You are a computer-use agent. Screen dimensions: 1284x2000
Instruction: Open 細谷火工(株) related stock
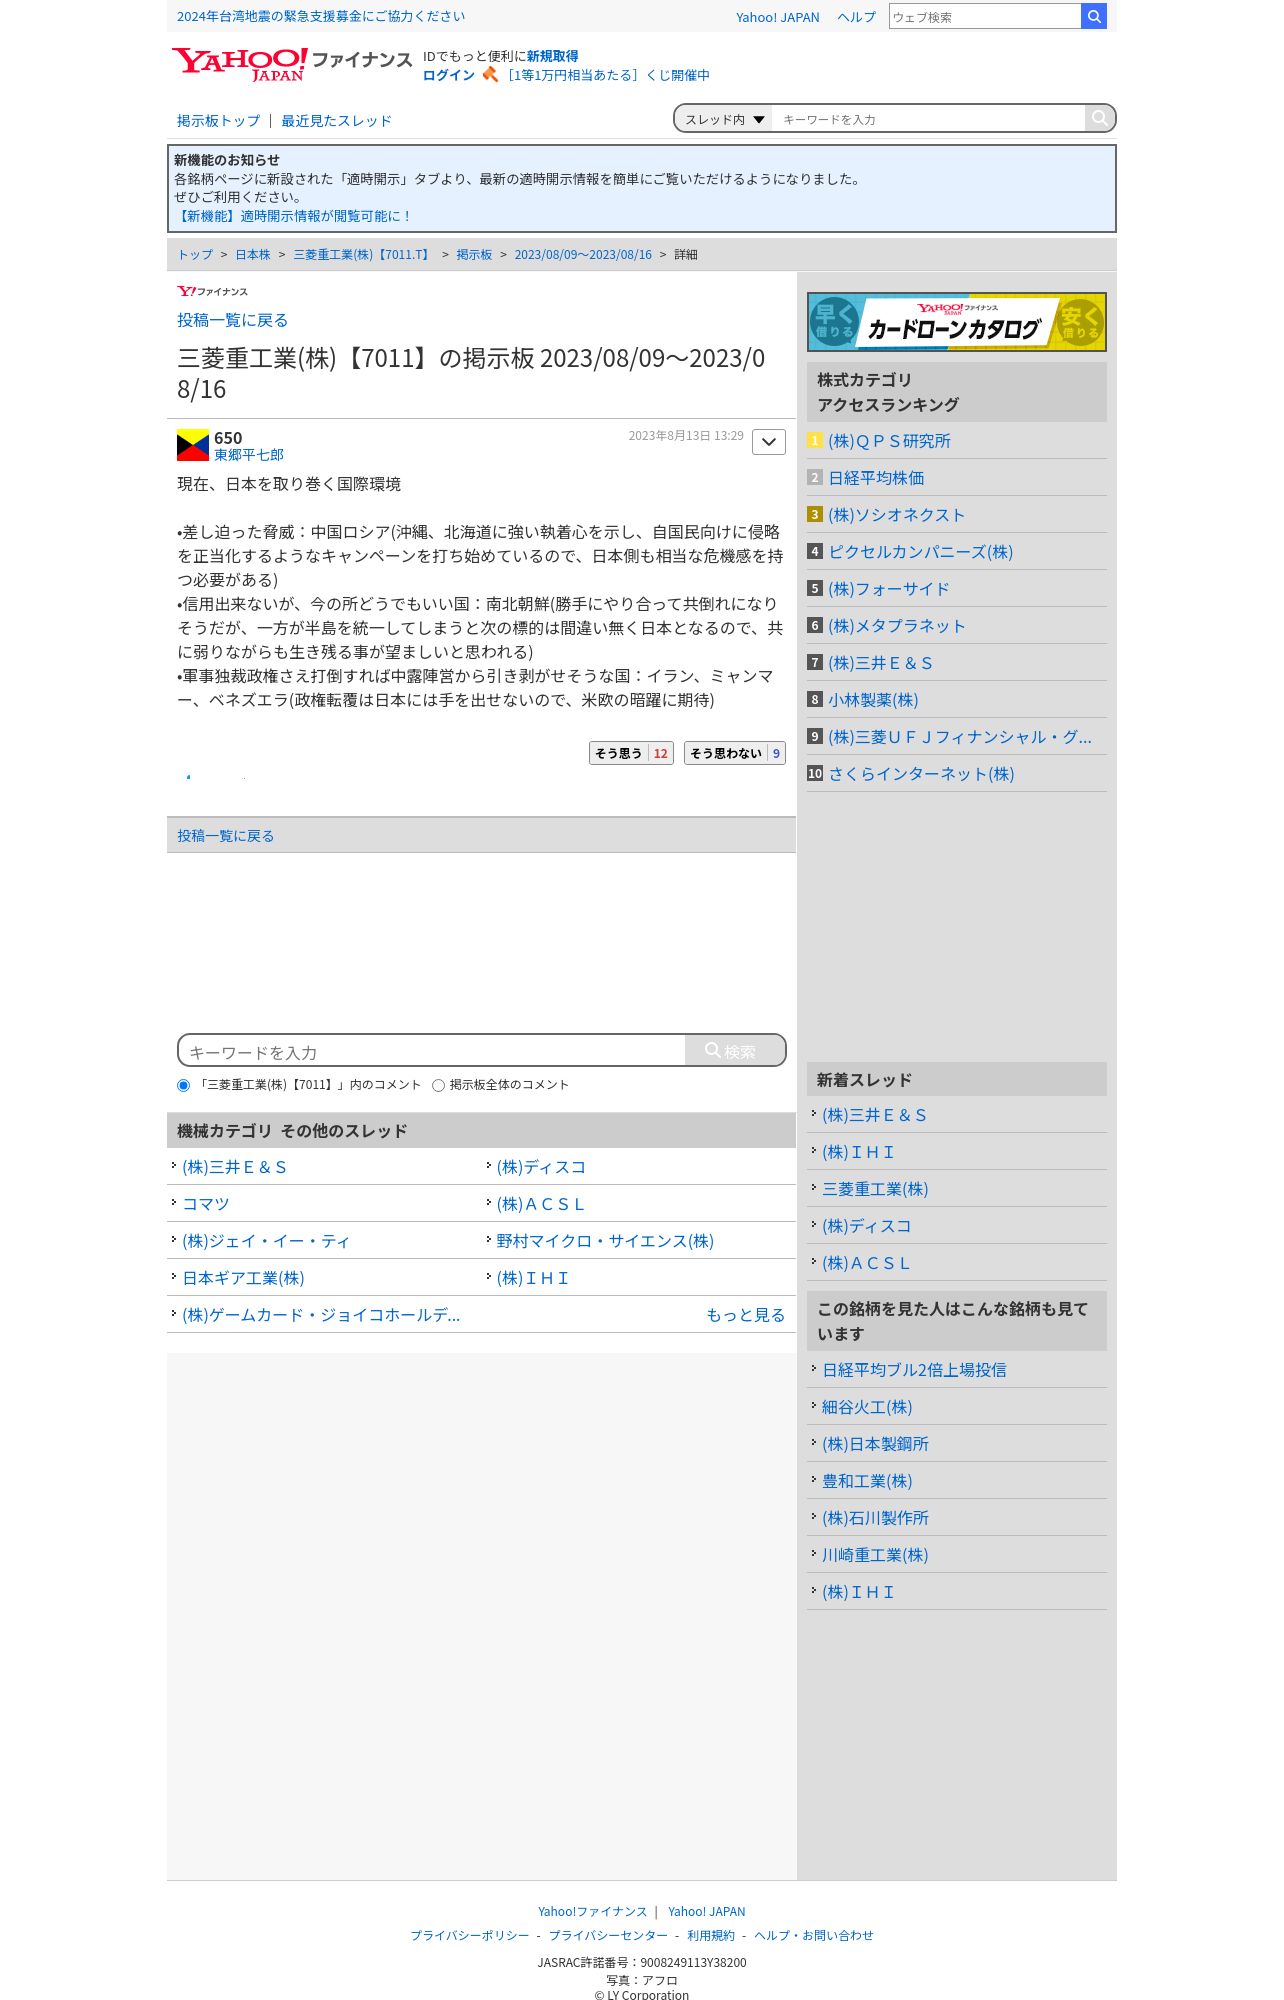(x=867, y=1407)
